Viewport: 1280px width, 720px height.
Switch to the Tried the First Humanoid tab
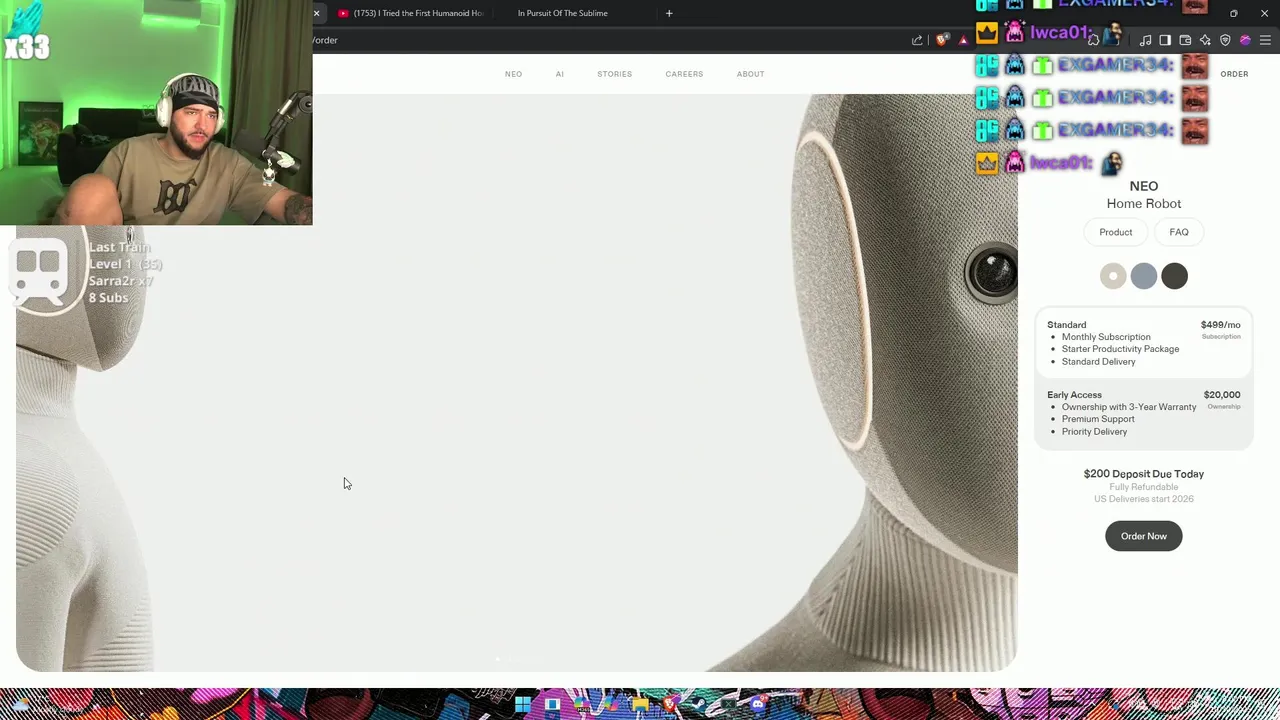(411, 13)
